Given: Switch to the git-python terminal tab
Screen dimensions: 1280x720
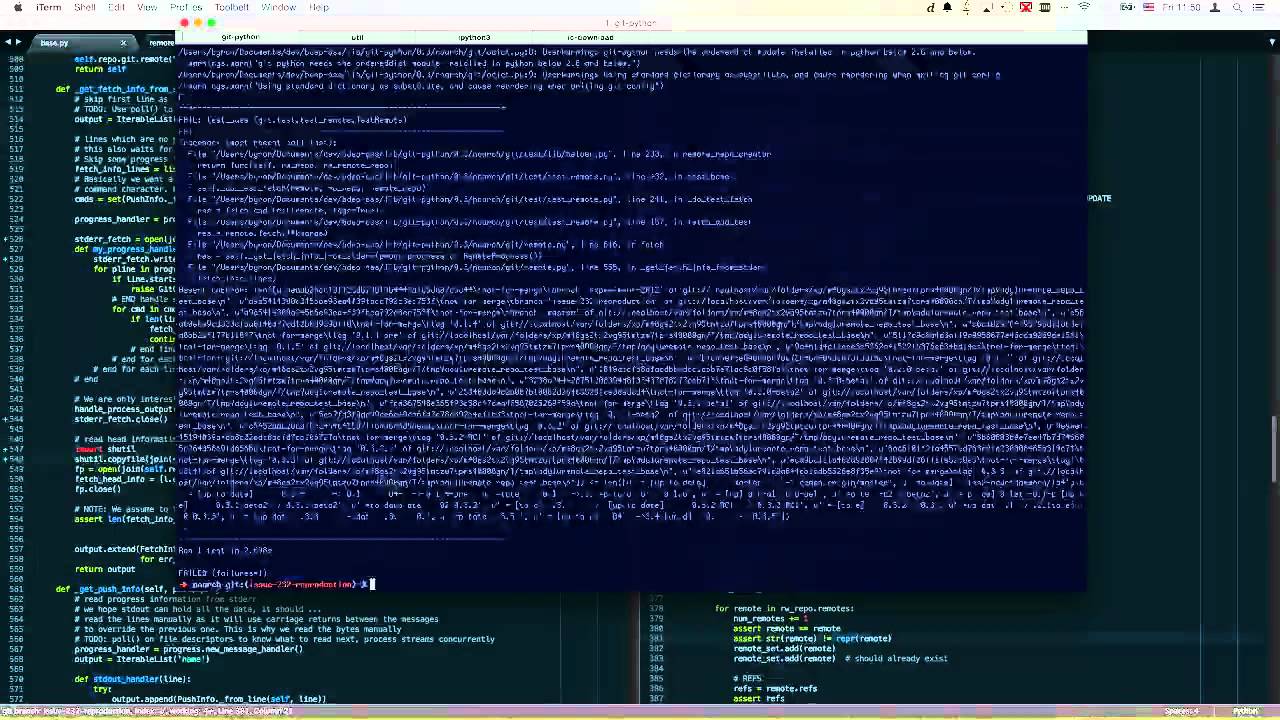Looking at the screenshot, I should [x=240, y=37].
